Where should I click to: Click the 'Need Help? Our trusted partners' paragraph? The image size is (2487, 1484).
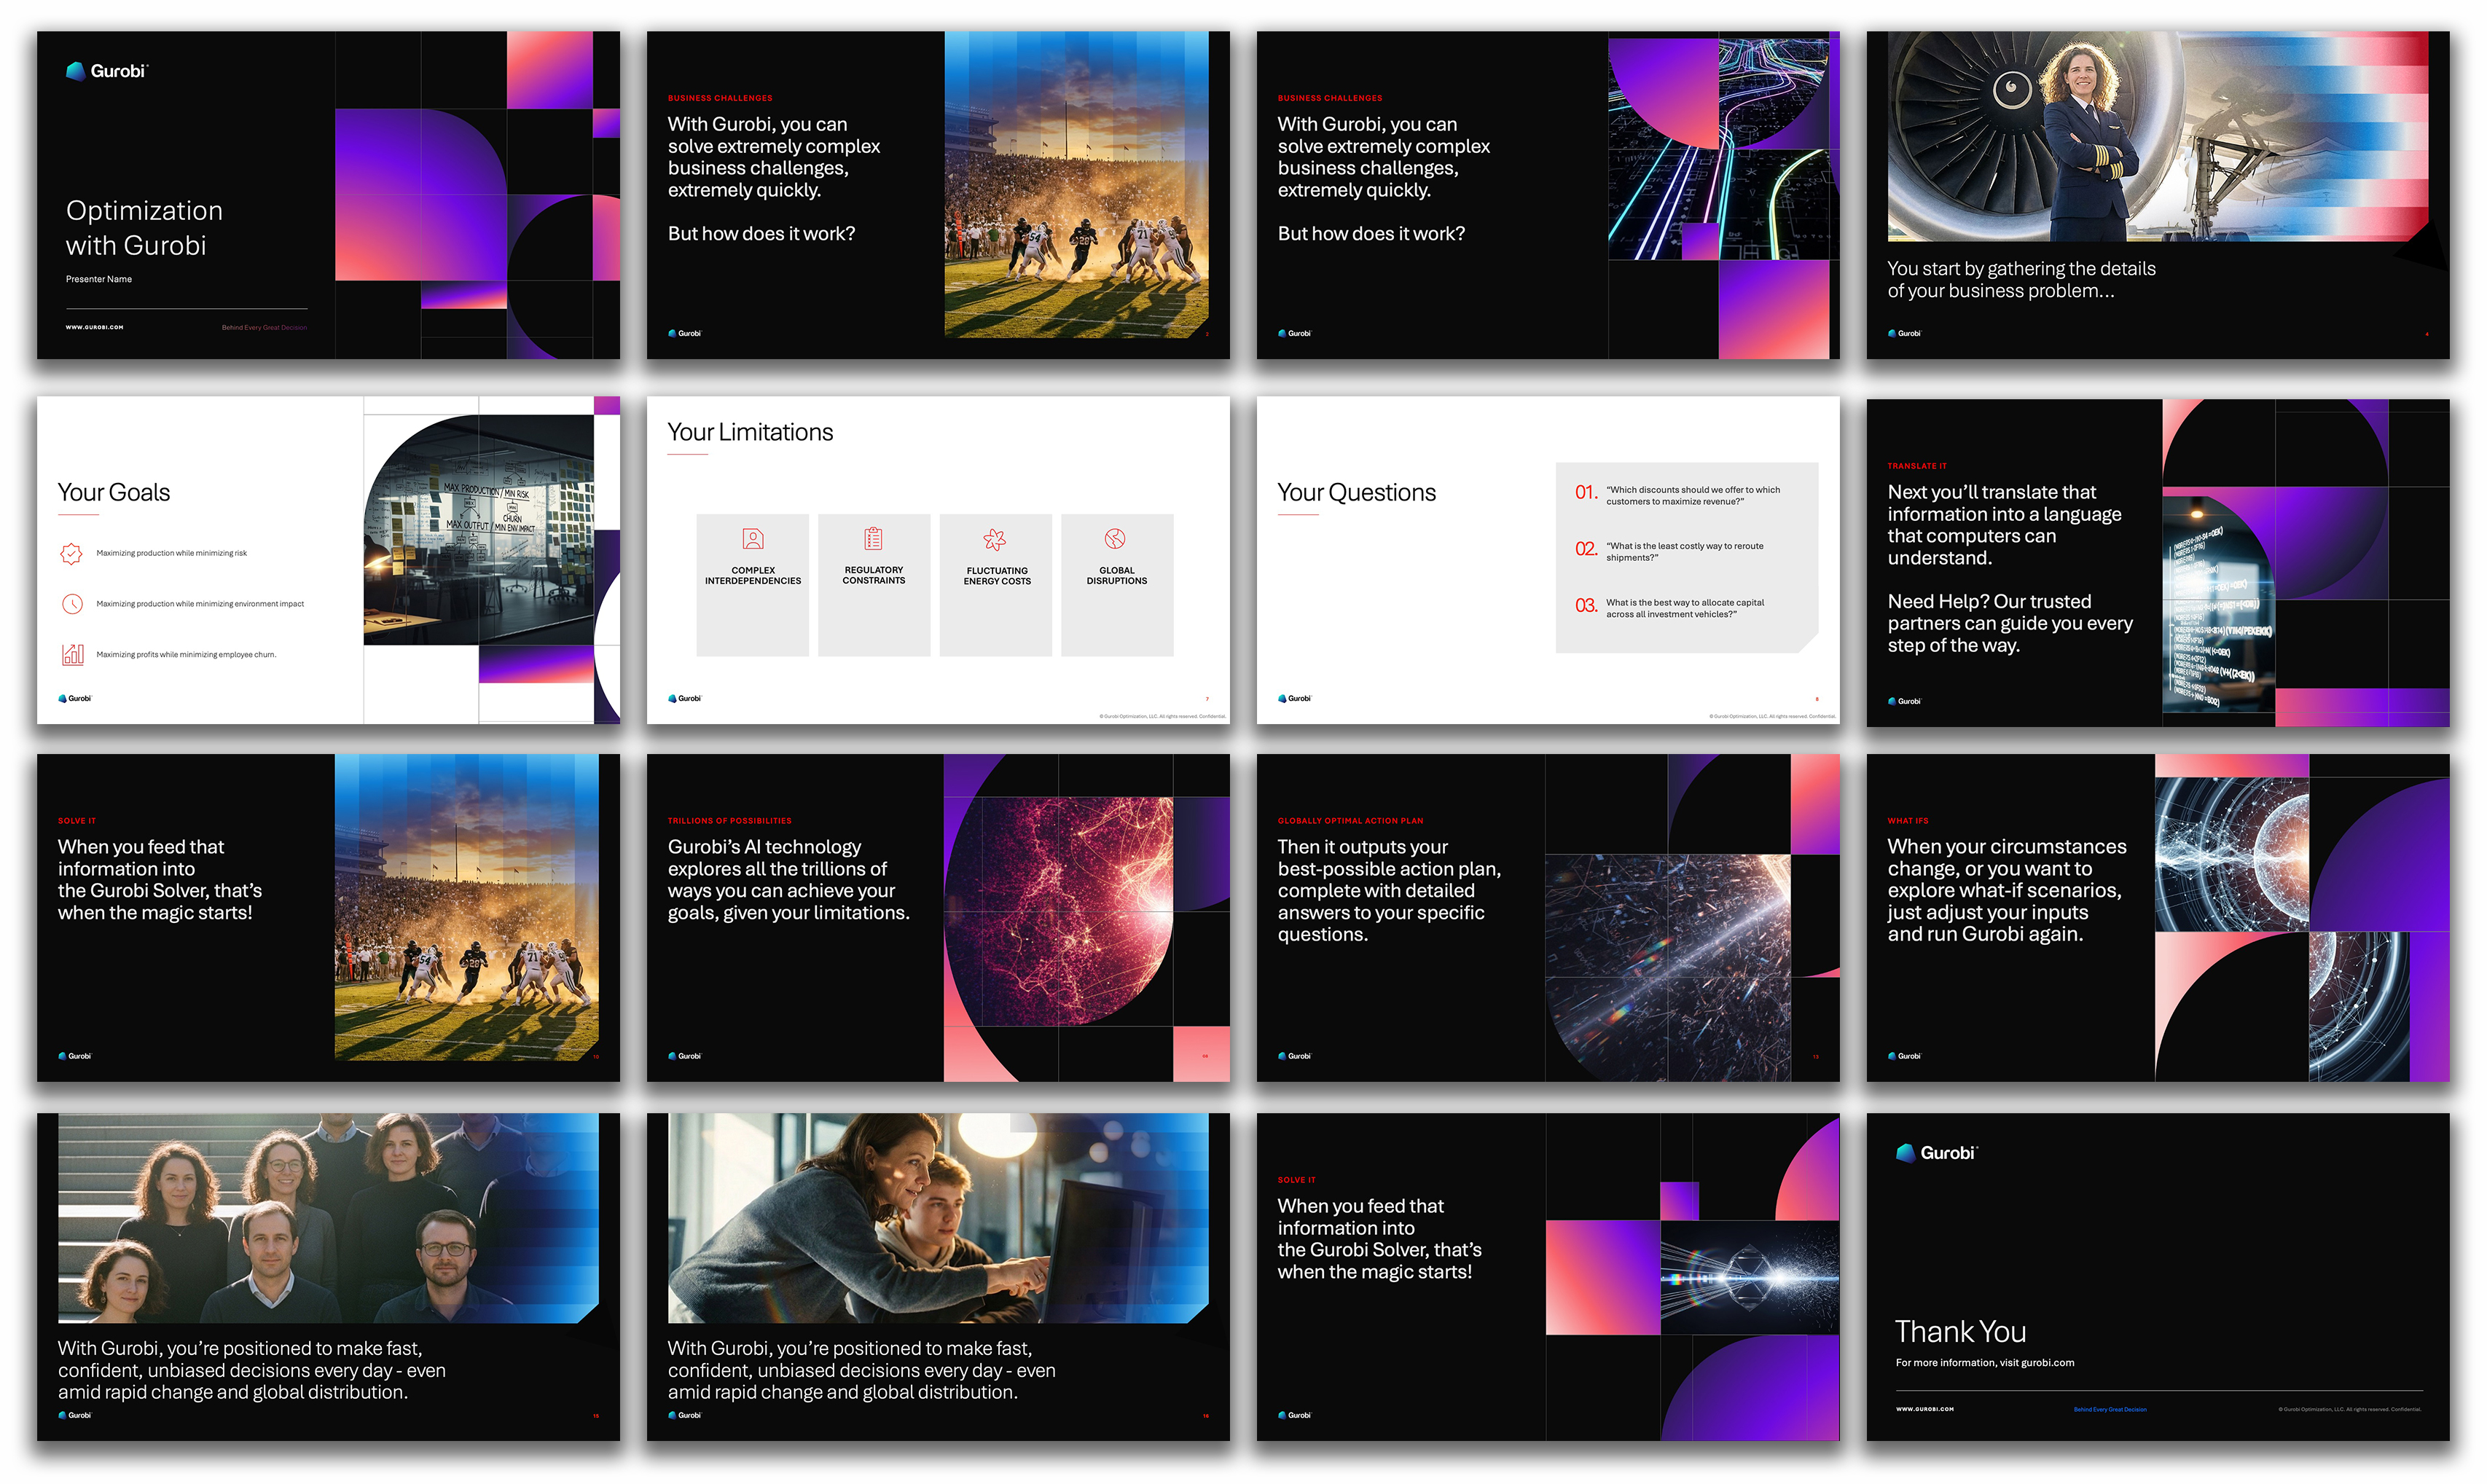[x=2010, y=623]
